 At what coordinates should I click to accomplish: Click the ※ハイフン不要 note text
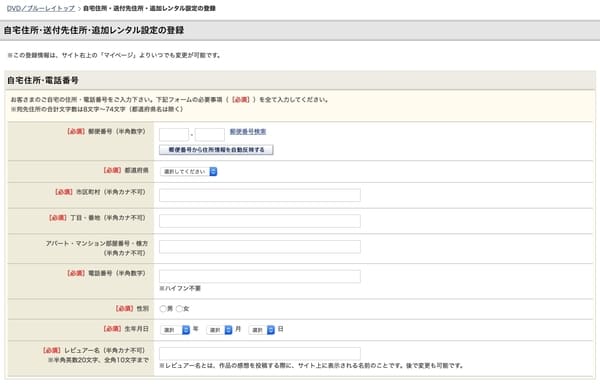tap(180, 288)
